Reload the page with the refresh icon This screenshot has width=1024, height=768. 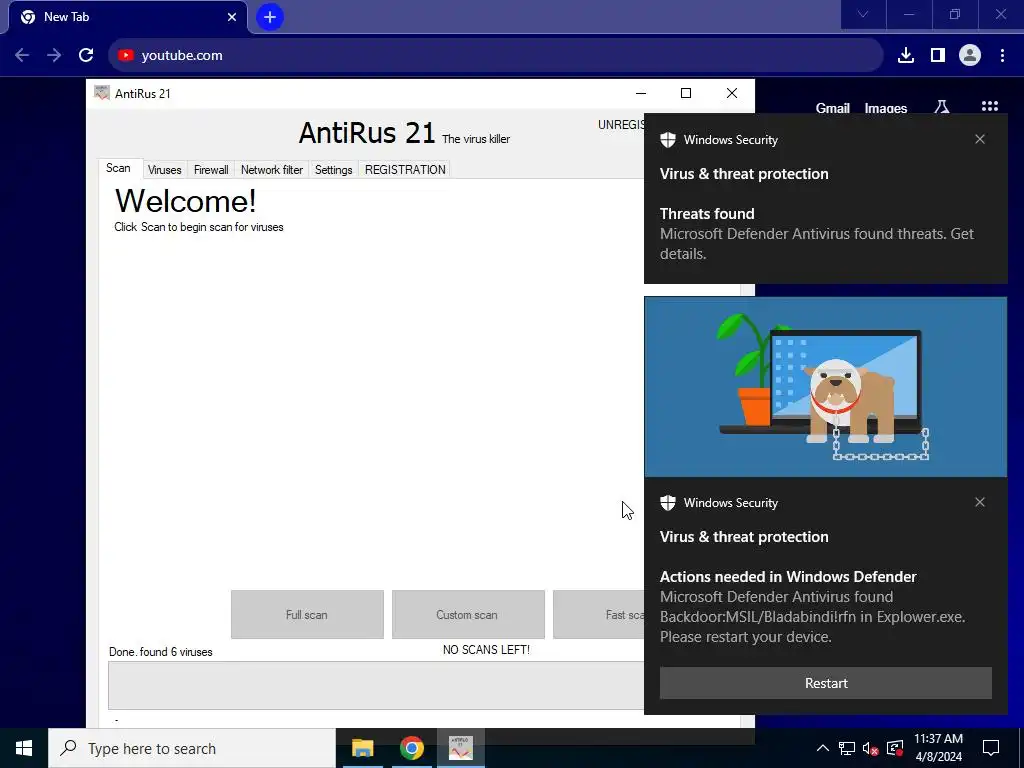coord(86,56)
